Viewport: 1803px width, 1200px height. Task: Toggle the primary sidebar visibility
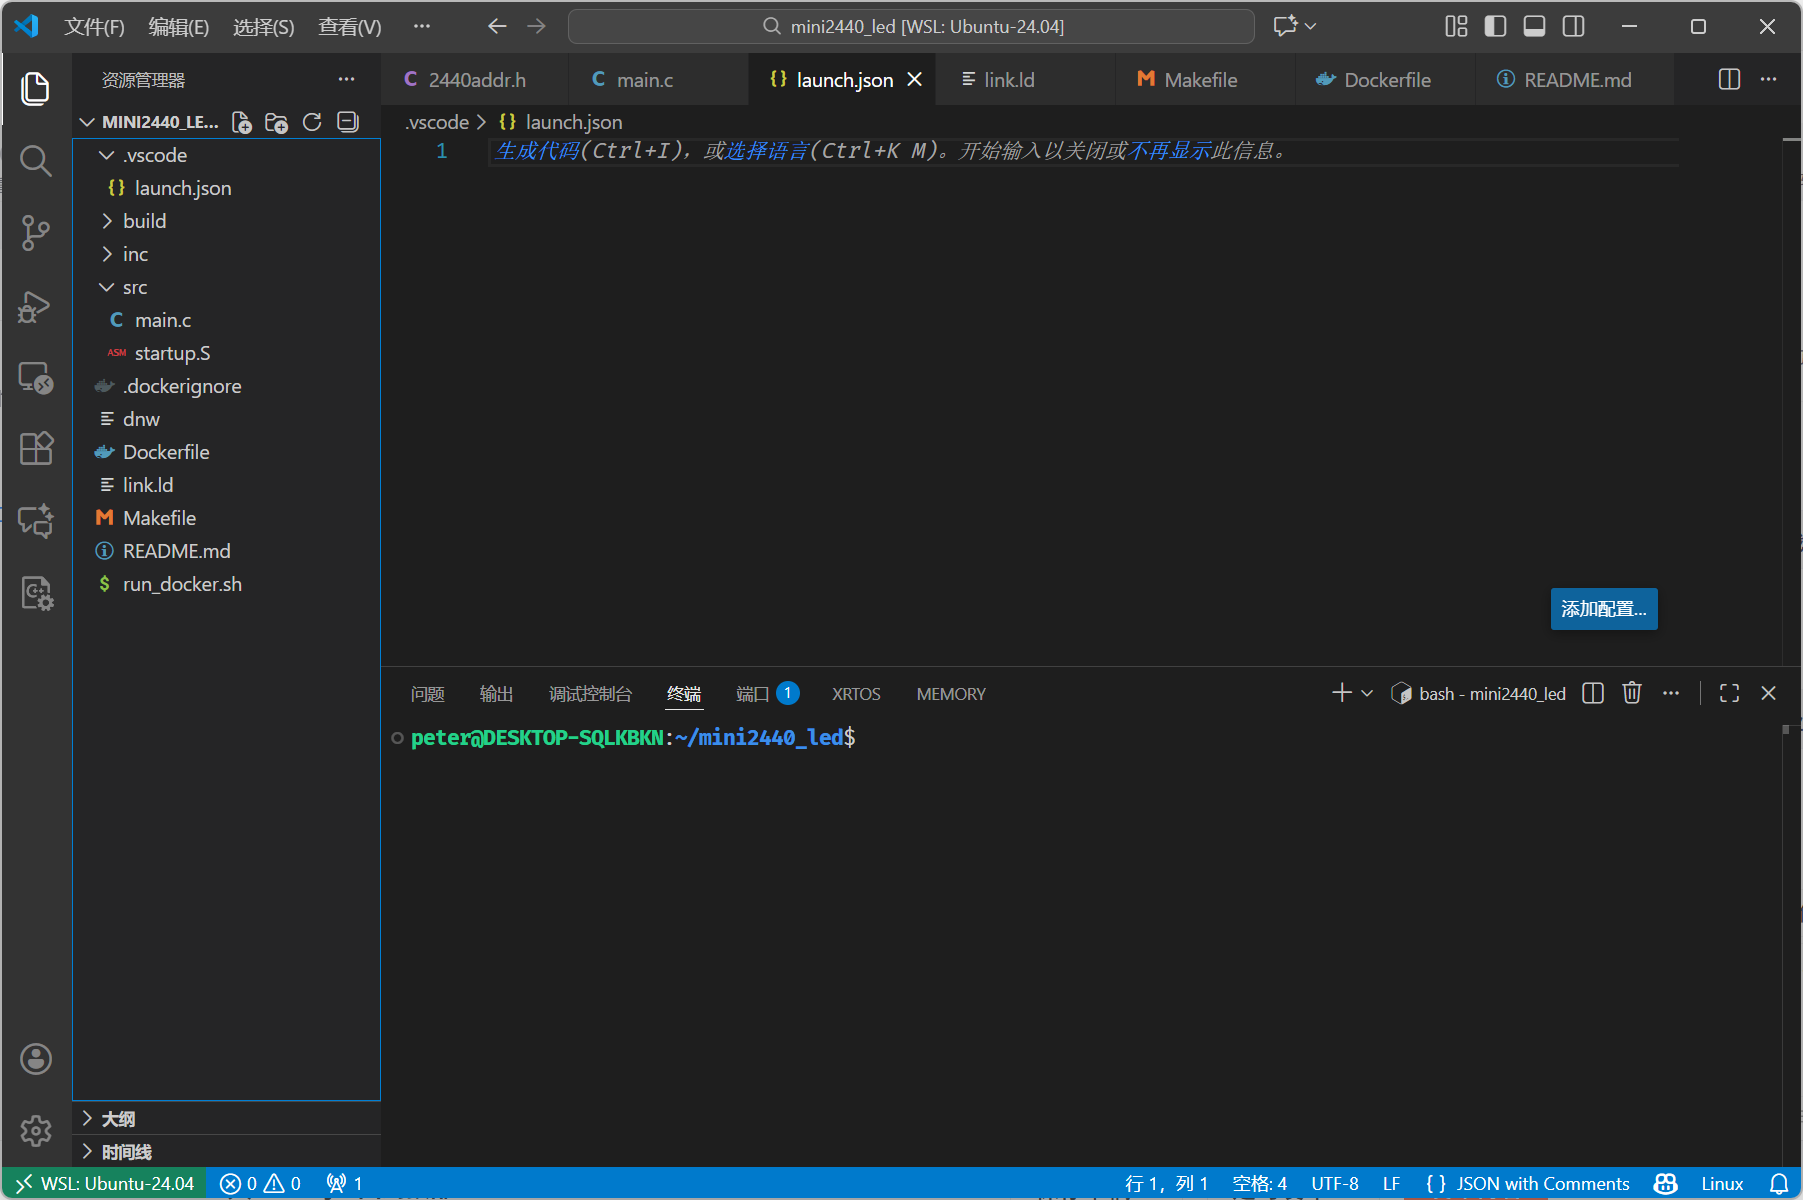tap(1495, 26)
